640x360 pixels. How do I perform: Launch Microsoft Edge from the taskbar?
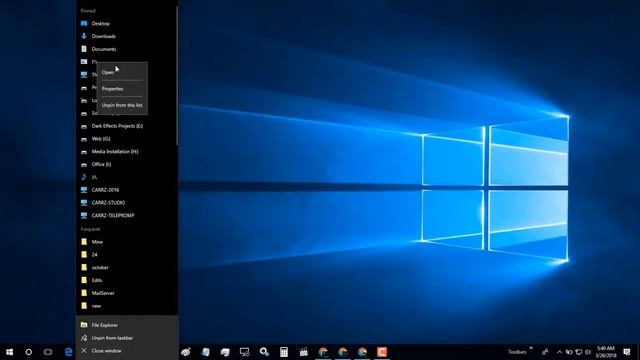pyautogui.click(x=68, y=351)
